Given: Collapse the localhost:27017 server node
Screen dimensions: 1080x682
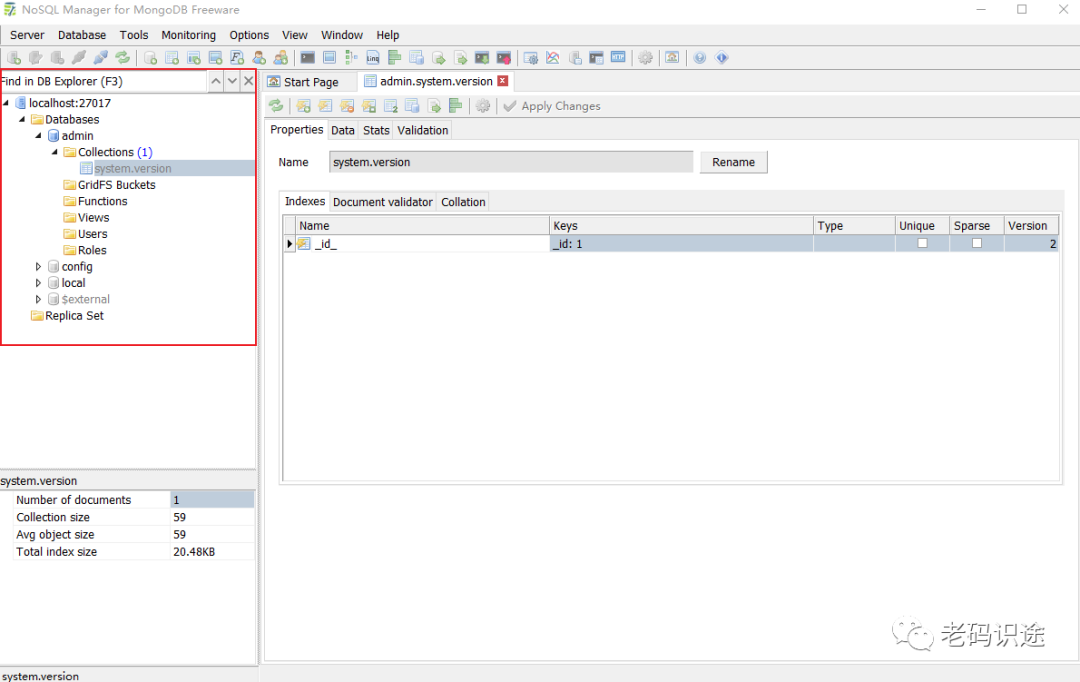Looking at the screenshot, I should coord(6,103).
